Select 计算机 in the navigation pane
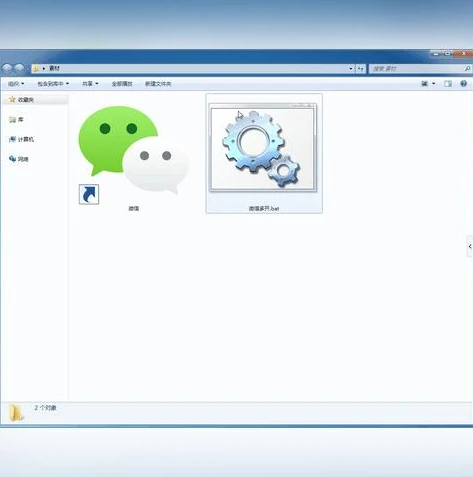Viewport: 473px width, 477px height. pyautogui.click(x=26, y=139)
